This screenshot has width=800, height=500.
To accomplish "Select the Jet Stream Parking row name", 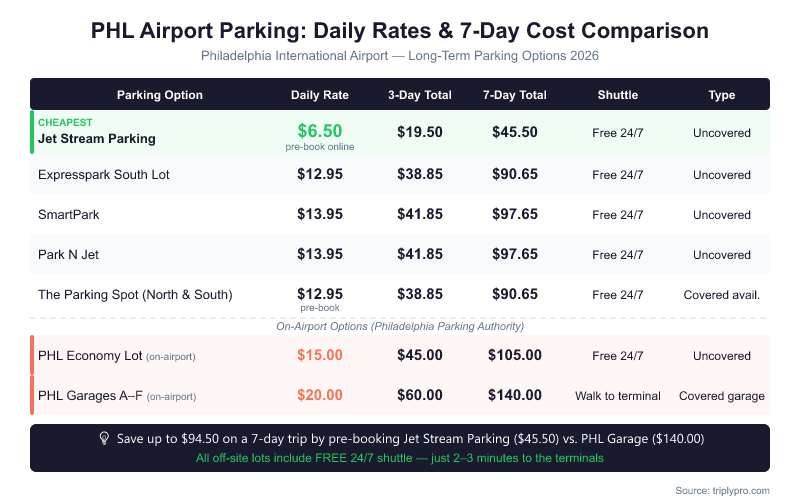I will pyautogui.click(x=97, y=139).
